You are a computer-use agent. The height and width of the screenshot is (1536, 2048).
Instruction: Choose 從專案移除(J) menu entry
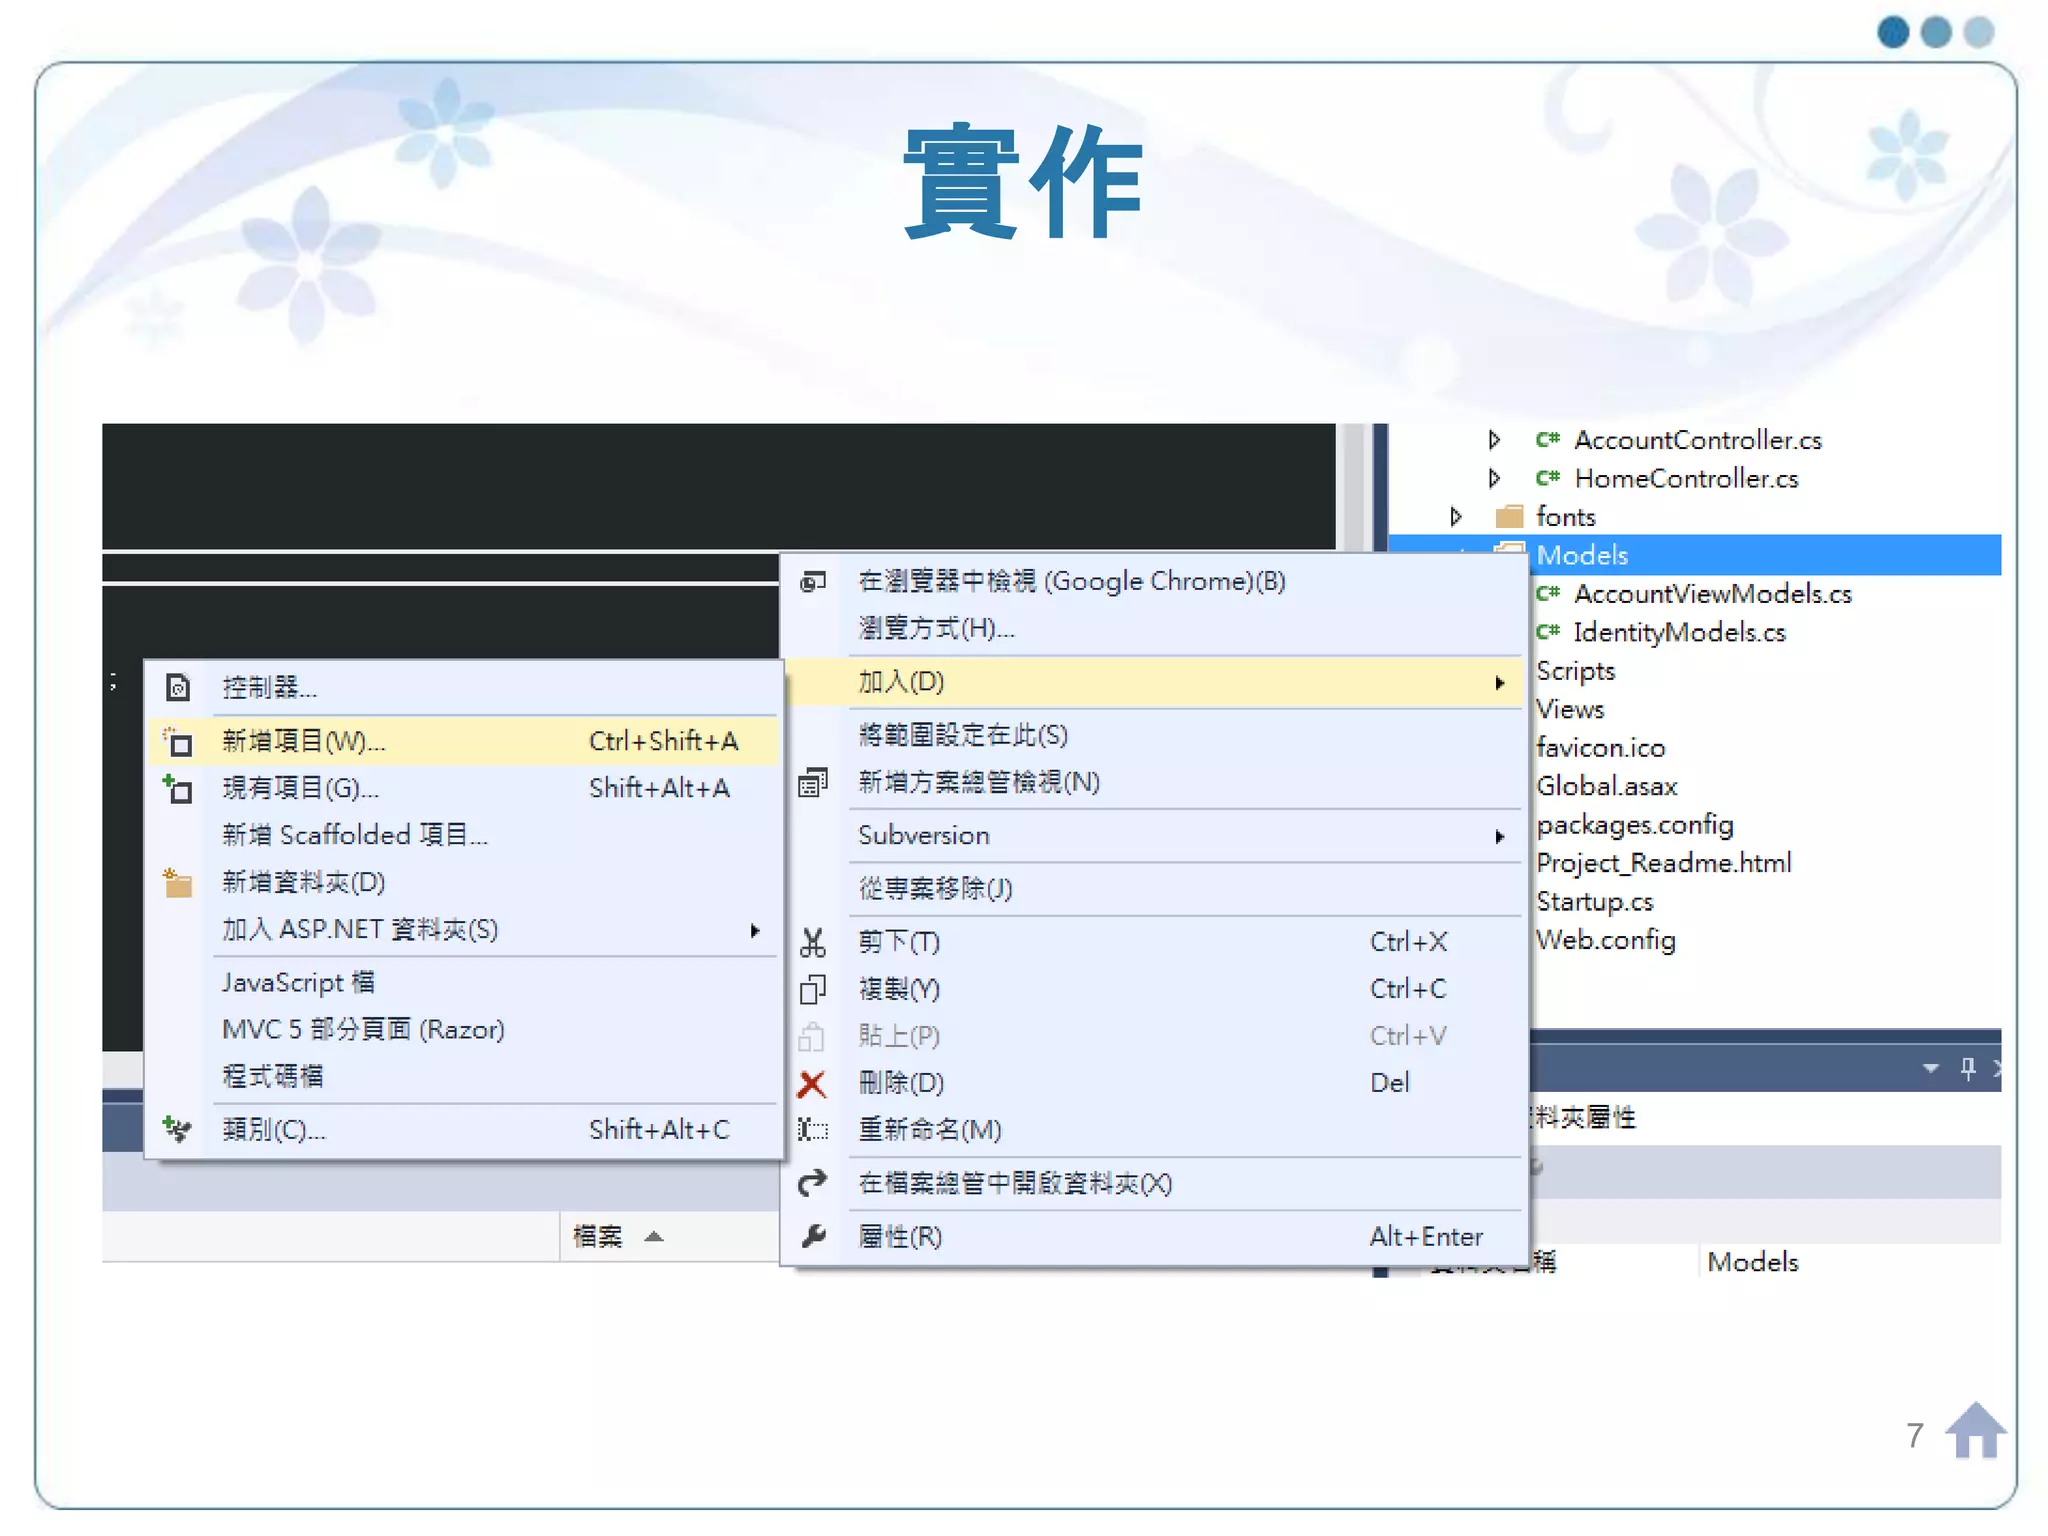click(1154, 889)
